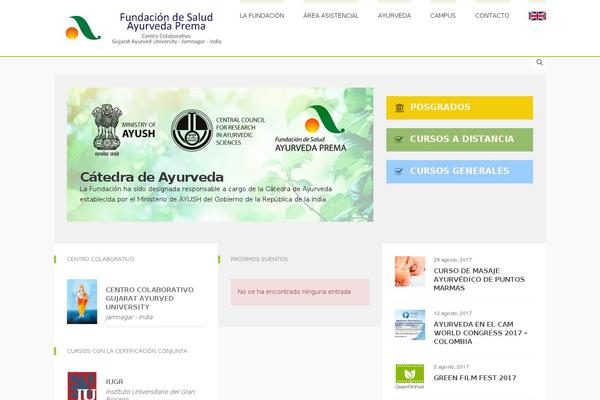Open Ayurveda en el CAM World Congress 2017 post
Viewport: 600px width, 400px height.
pyautogui.click(x=481, y=333)
